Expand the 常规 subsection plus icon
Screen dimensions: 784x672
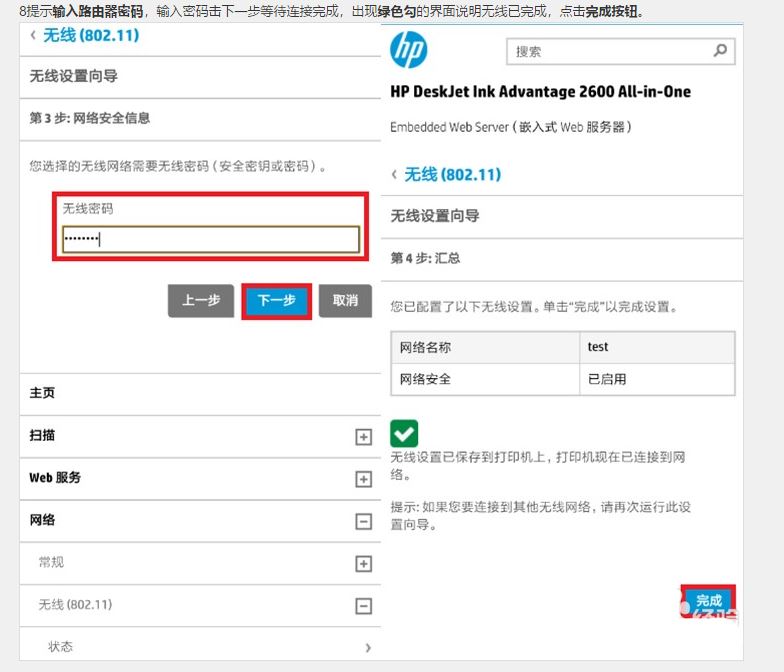click(x=364, y=564)
